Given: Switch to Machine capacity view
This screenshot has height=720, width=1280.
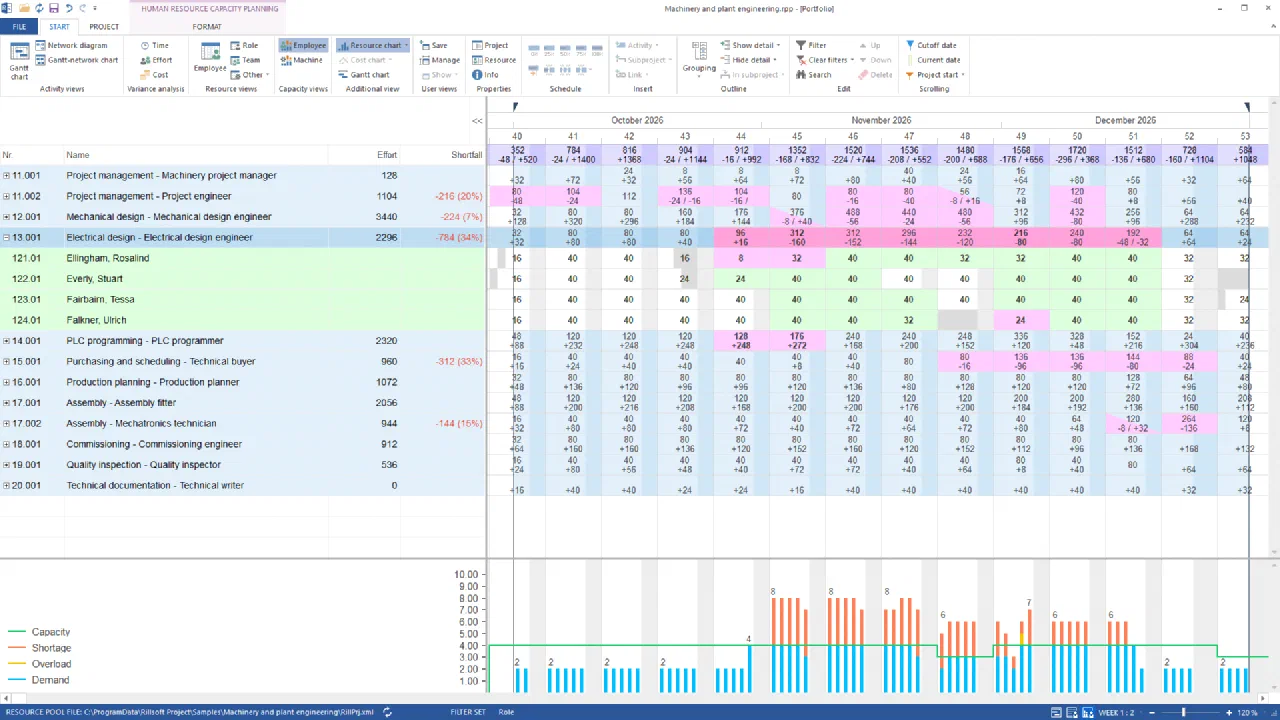Looking at the screenshot, I should [301, 60].
